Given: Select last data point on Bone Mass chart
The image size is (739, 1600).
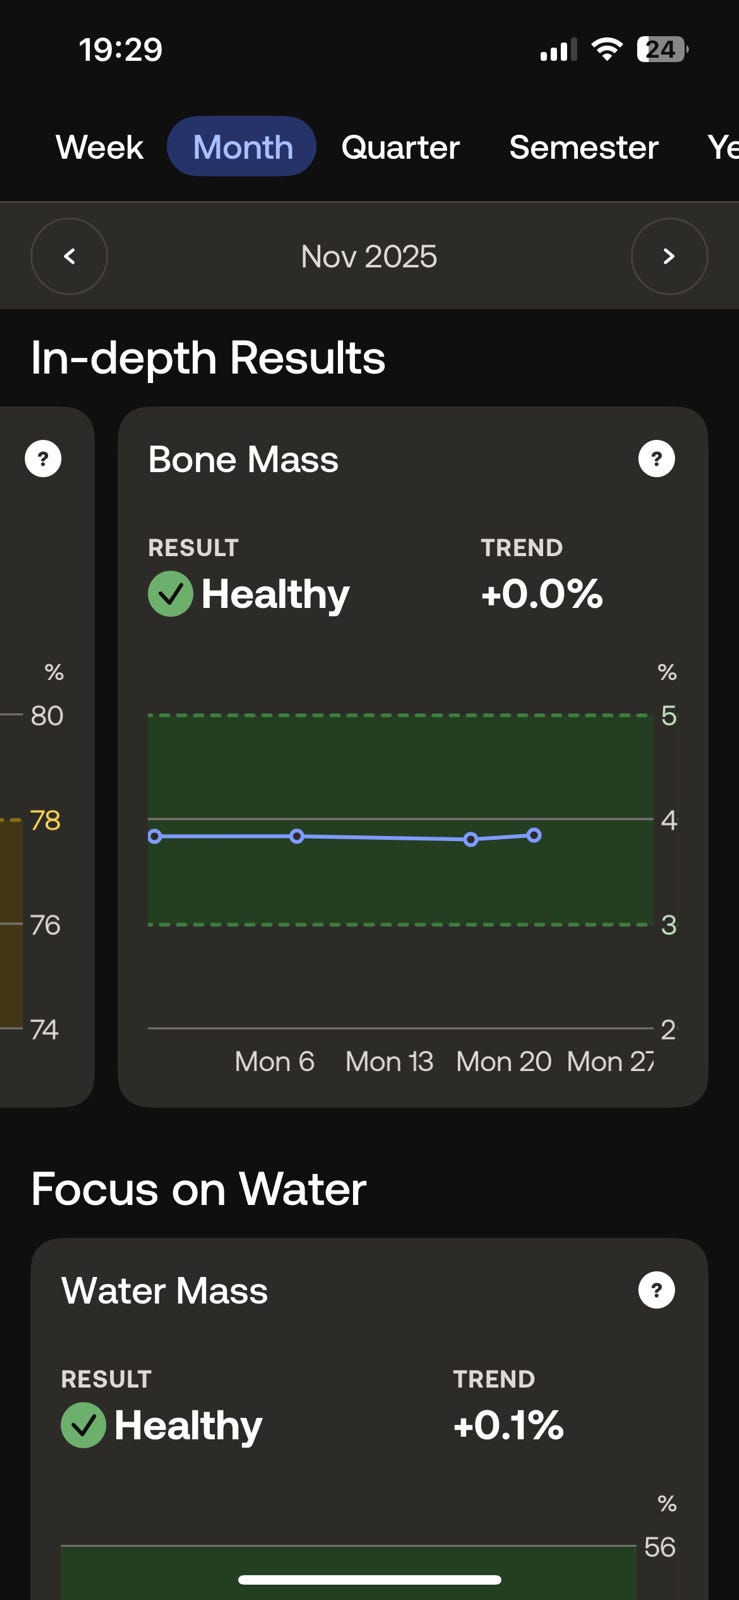Looking at the screenshot, I should tap(534, 835).
